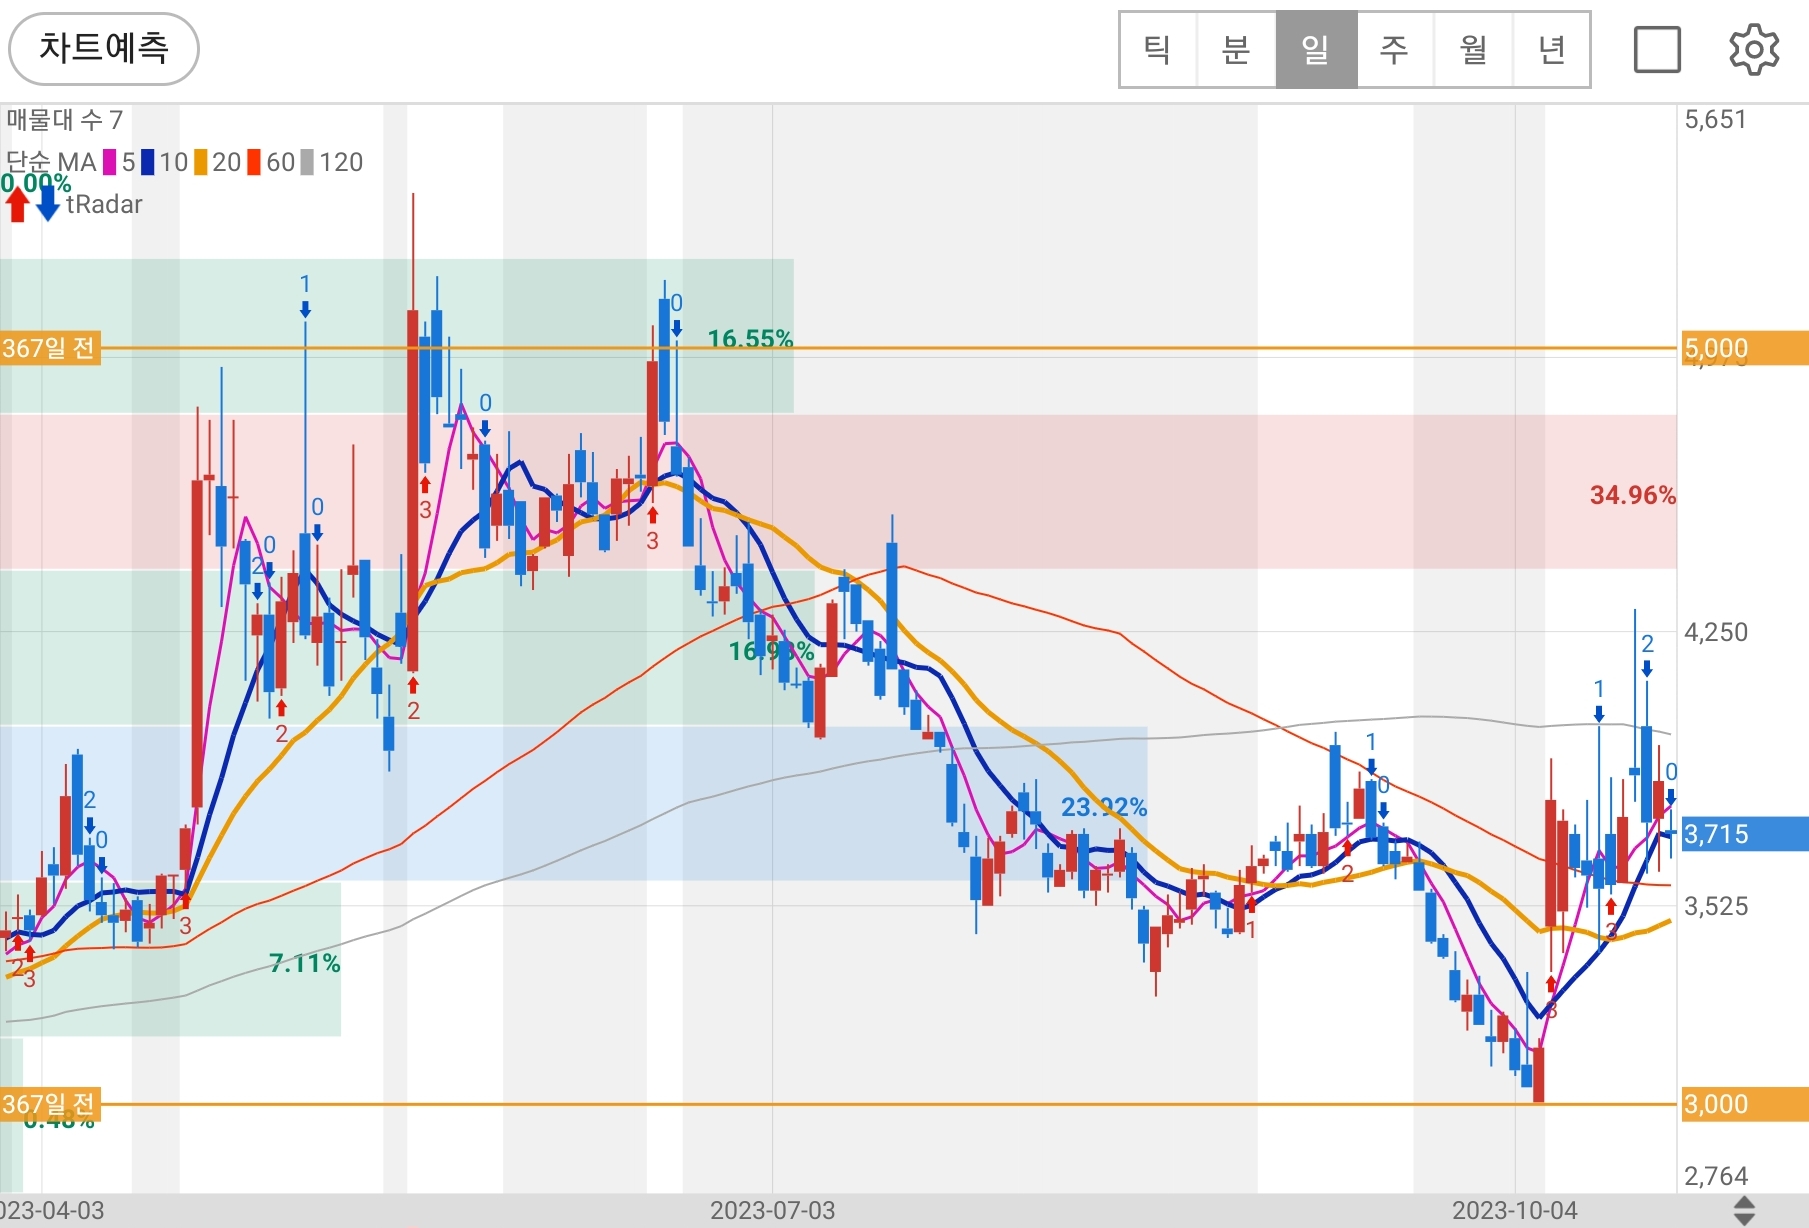This screenshot has height=1228, width=1809.
Task: Switch to the 틱 tick timeframe tab
Action: click(x=1158, y=49)
